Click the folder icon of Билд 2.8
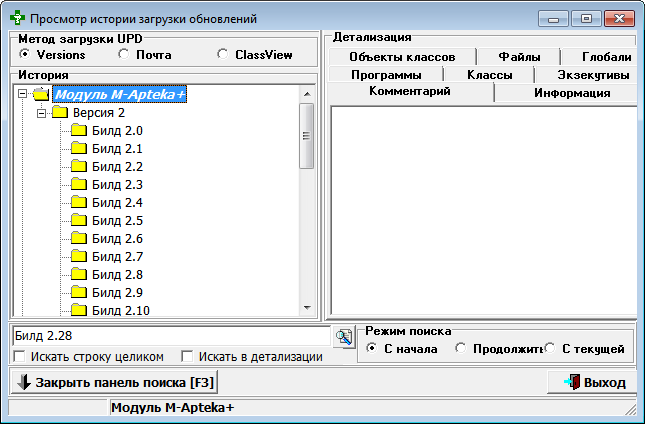Image resolution: width=645 pixels, height=424 pixels. [79, 275]
